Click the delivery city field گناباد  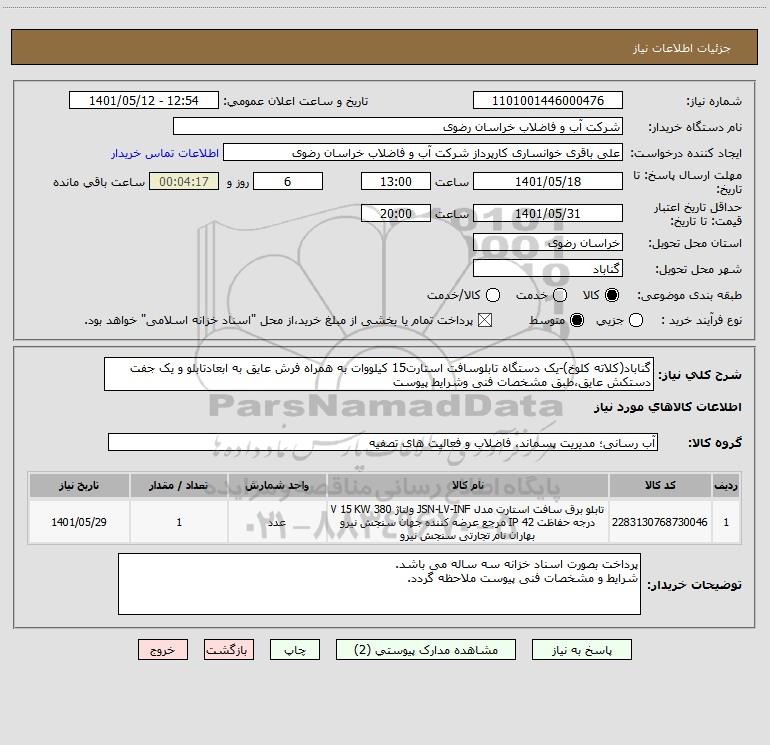548,269
